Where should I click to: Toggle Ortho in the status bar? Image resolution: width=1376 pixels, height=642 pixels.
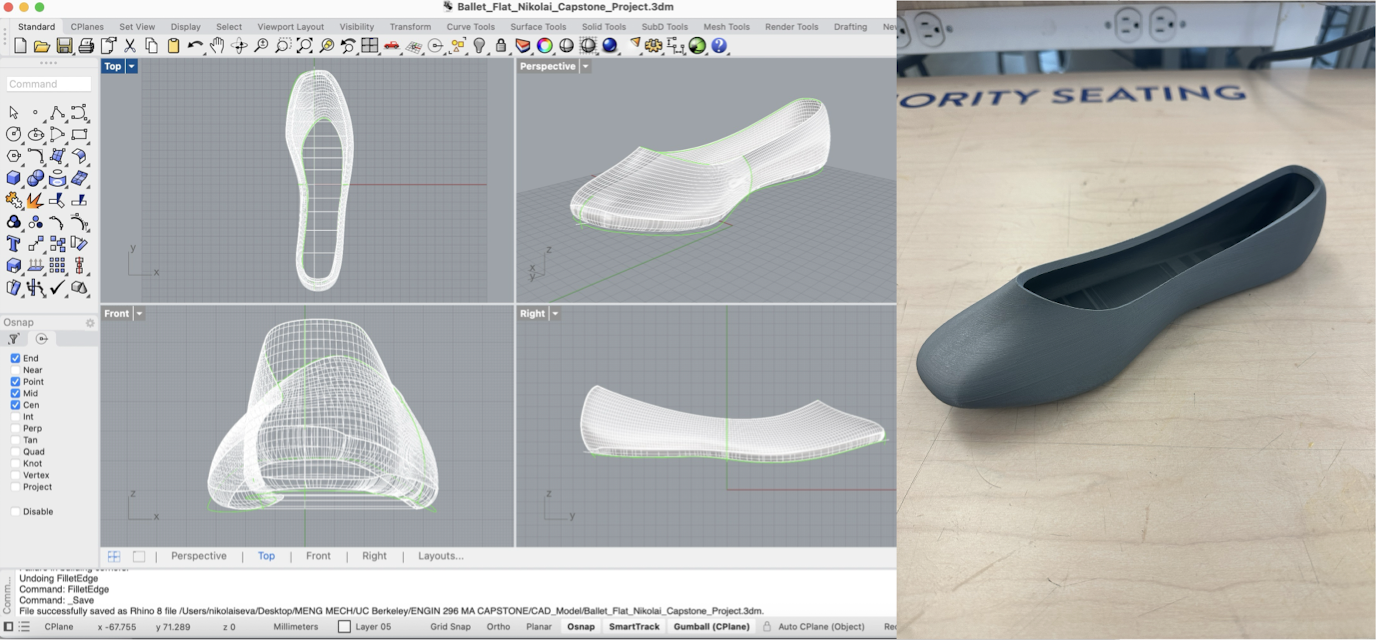click(x=498, y=627)
